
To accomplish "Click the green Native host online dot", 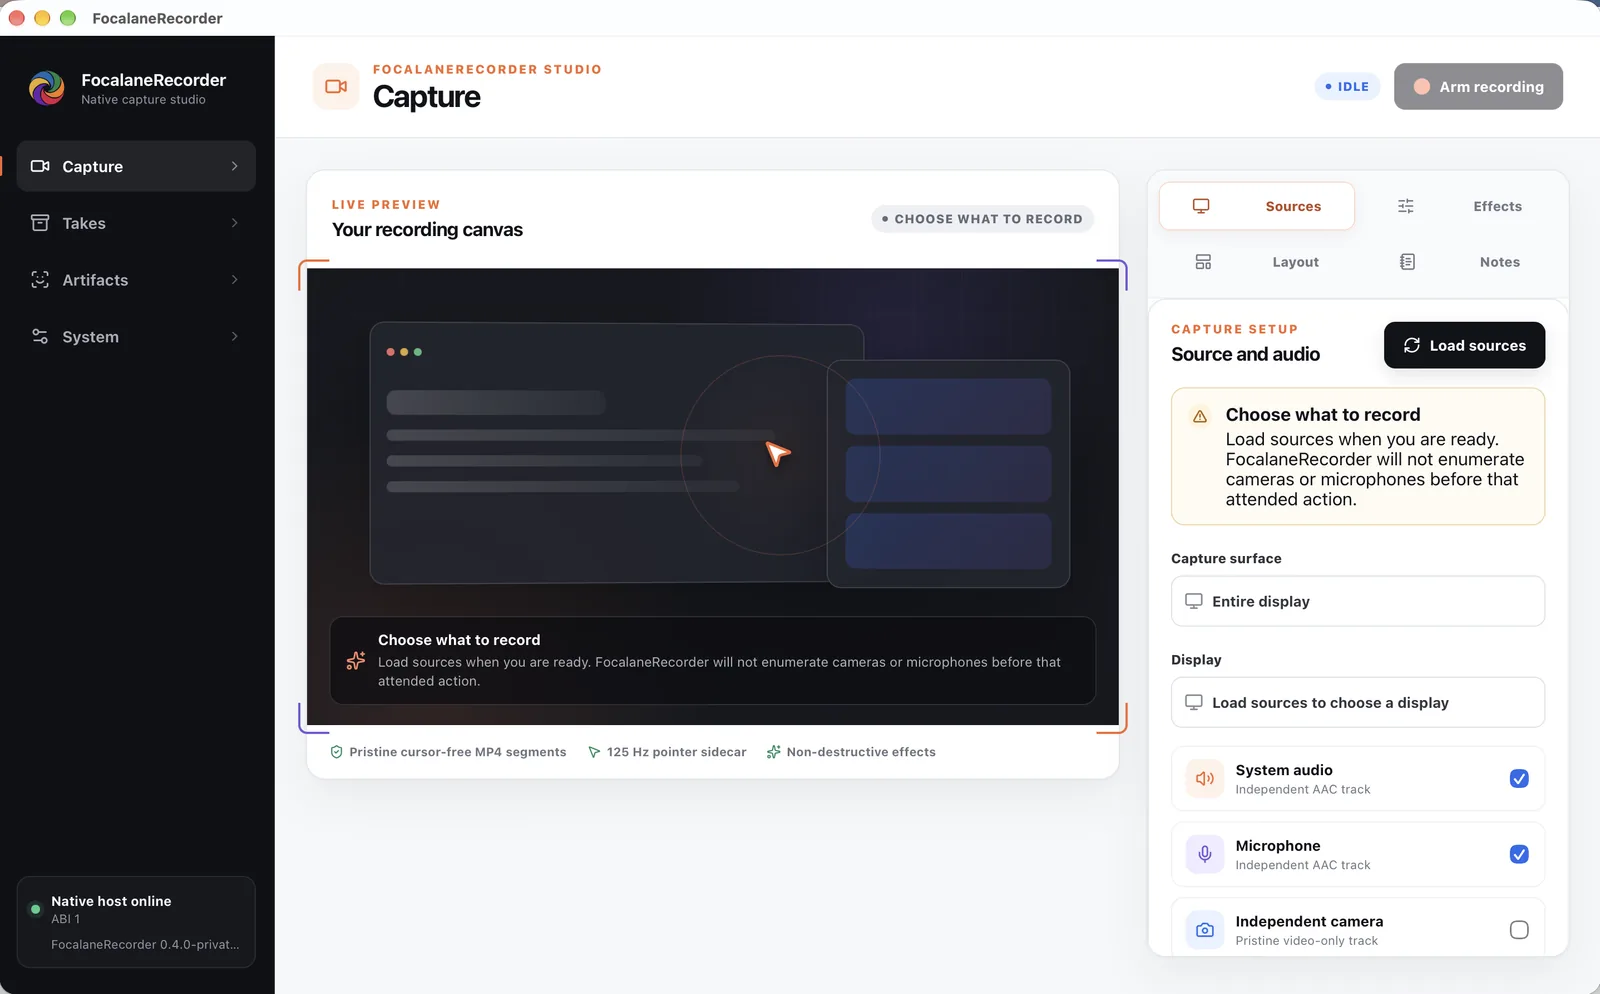I will click(36, 909).
